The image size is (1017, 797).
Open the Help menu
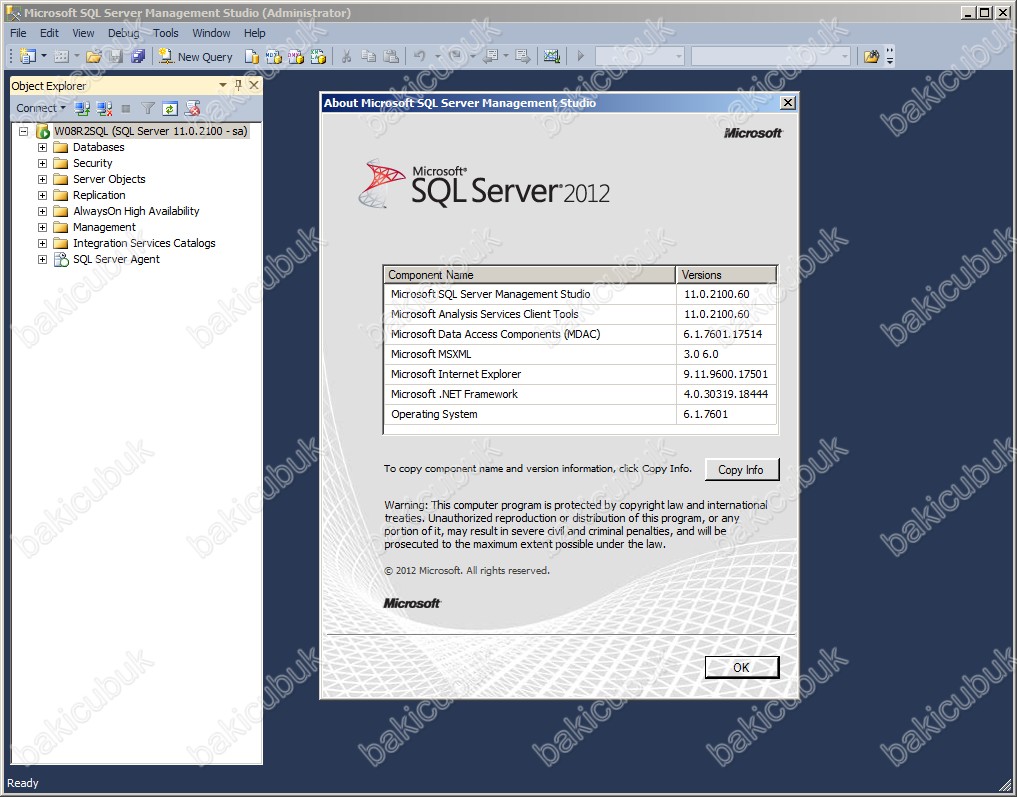click(254, 33)
